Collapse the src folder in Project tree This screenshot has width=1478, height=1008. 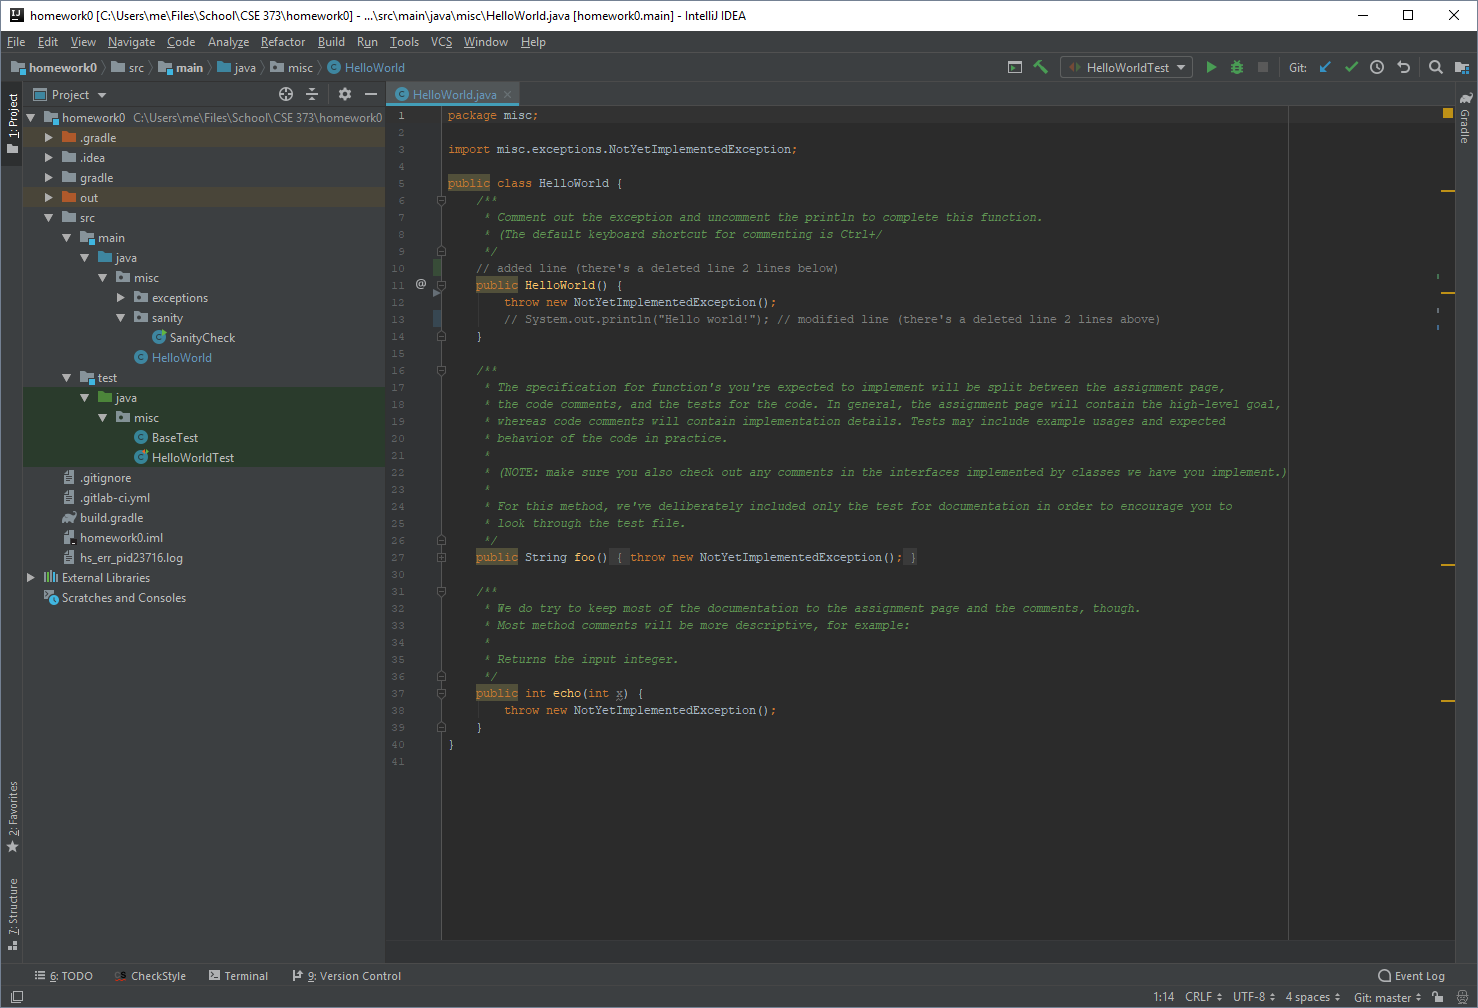46,217
